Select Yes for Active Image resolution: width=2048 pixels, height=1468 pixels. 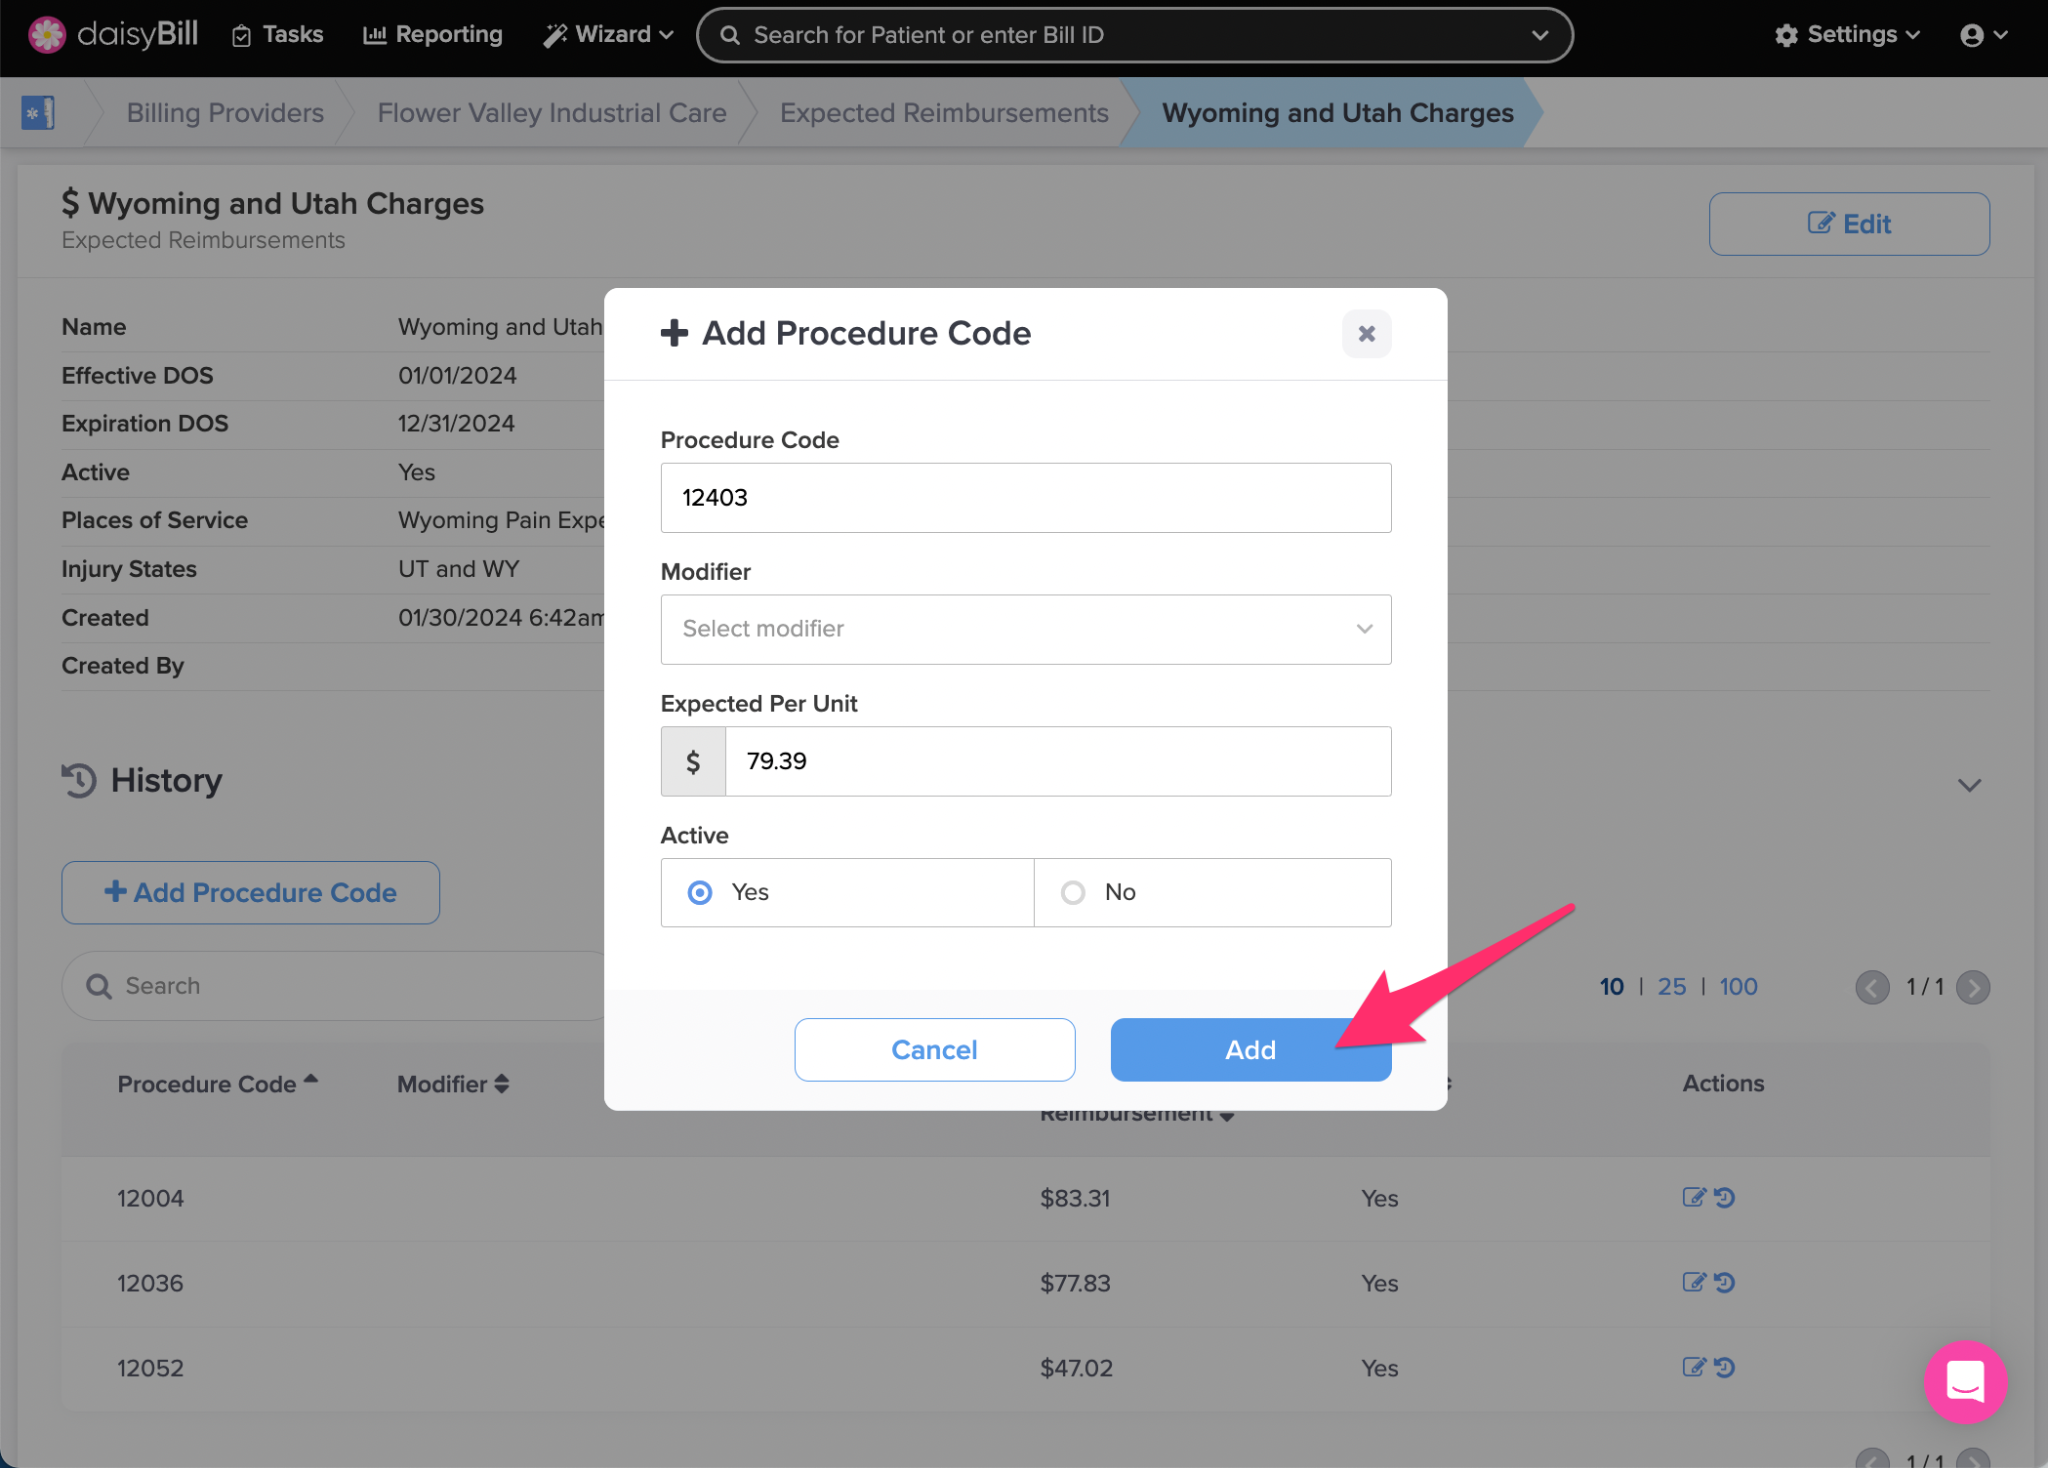point(700,892)
